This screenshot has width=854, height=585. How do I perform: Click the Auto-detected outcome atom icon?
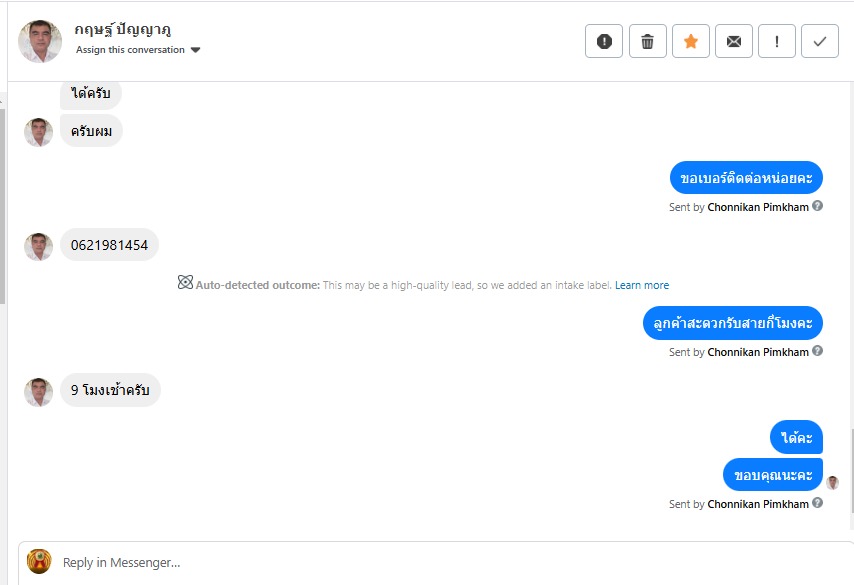click(185, 284)
